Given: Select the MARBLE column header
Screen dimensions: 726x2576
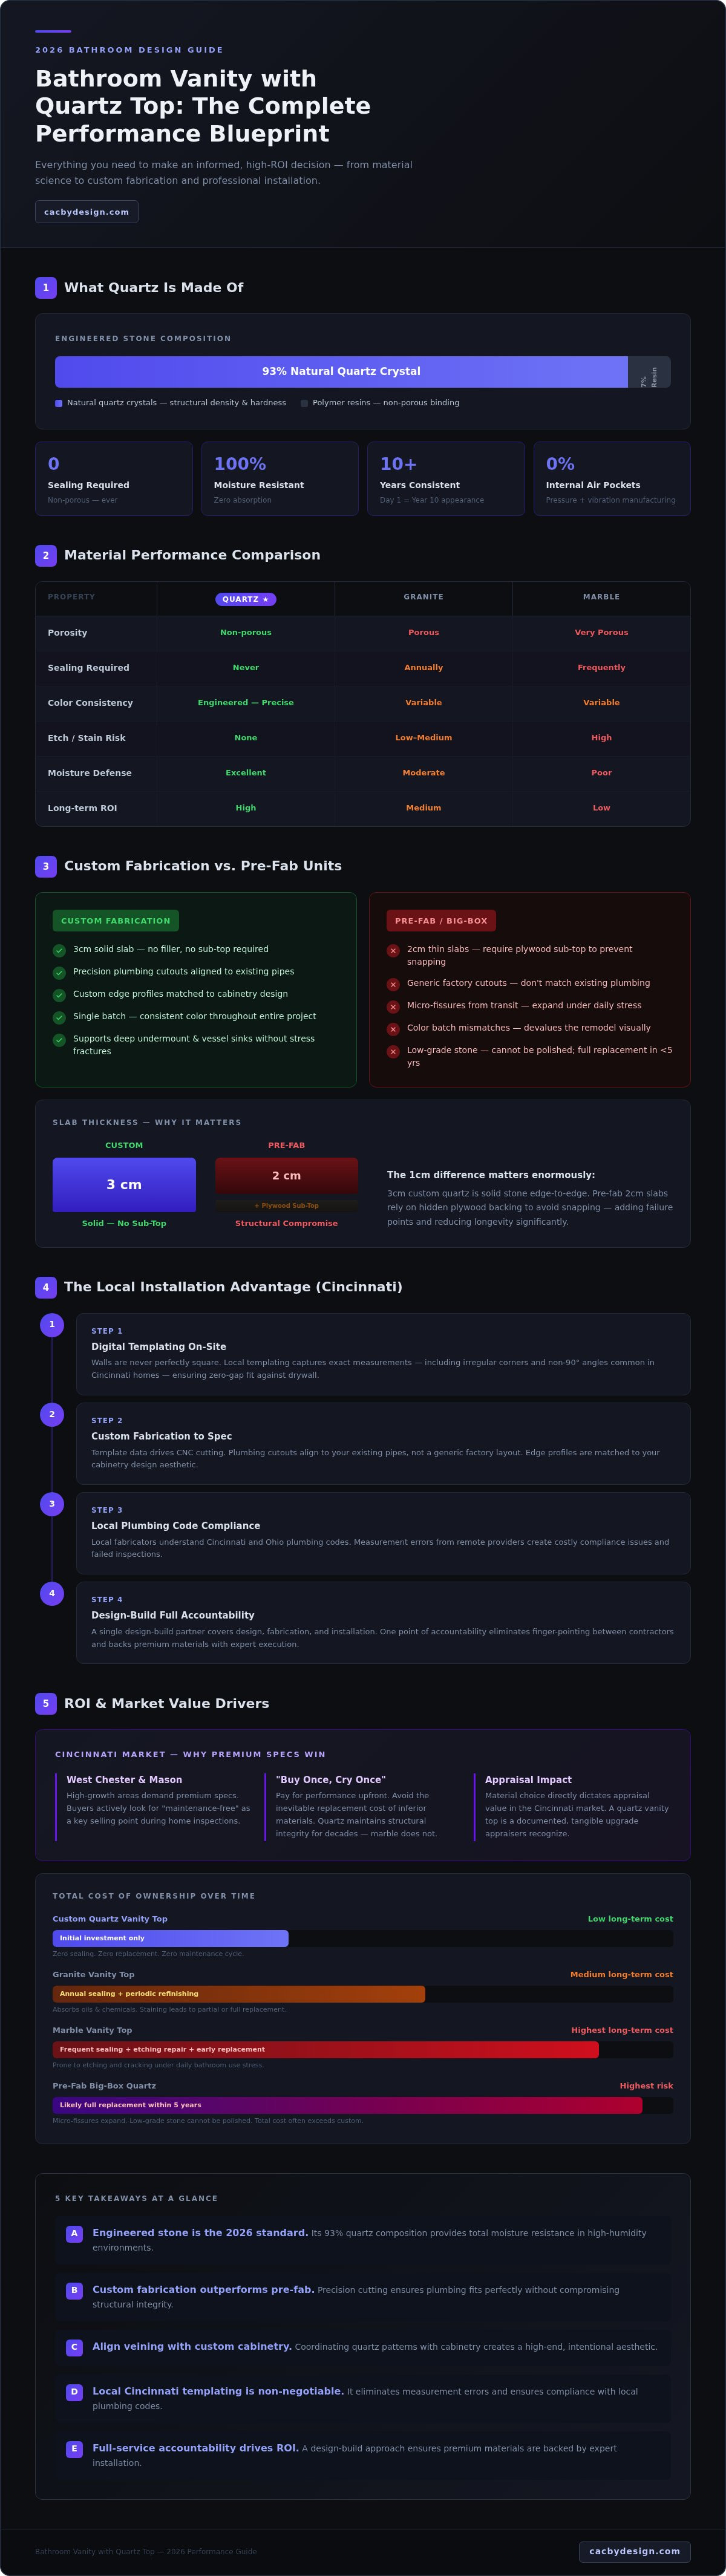Looking at the screenshot, I should coord(602,597).
